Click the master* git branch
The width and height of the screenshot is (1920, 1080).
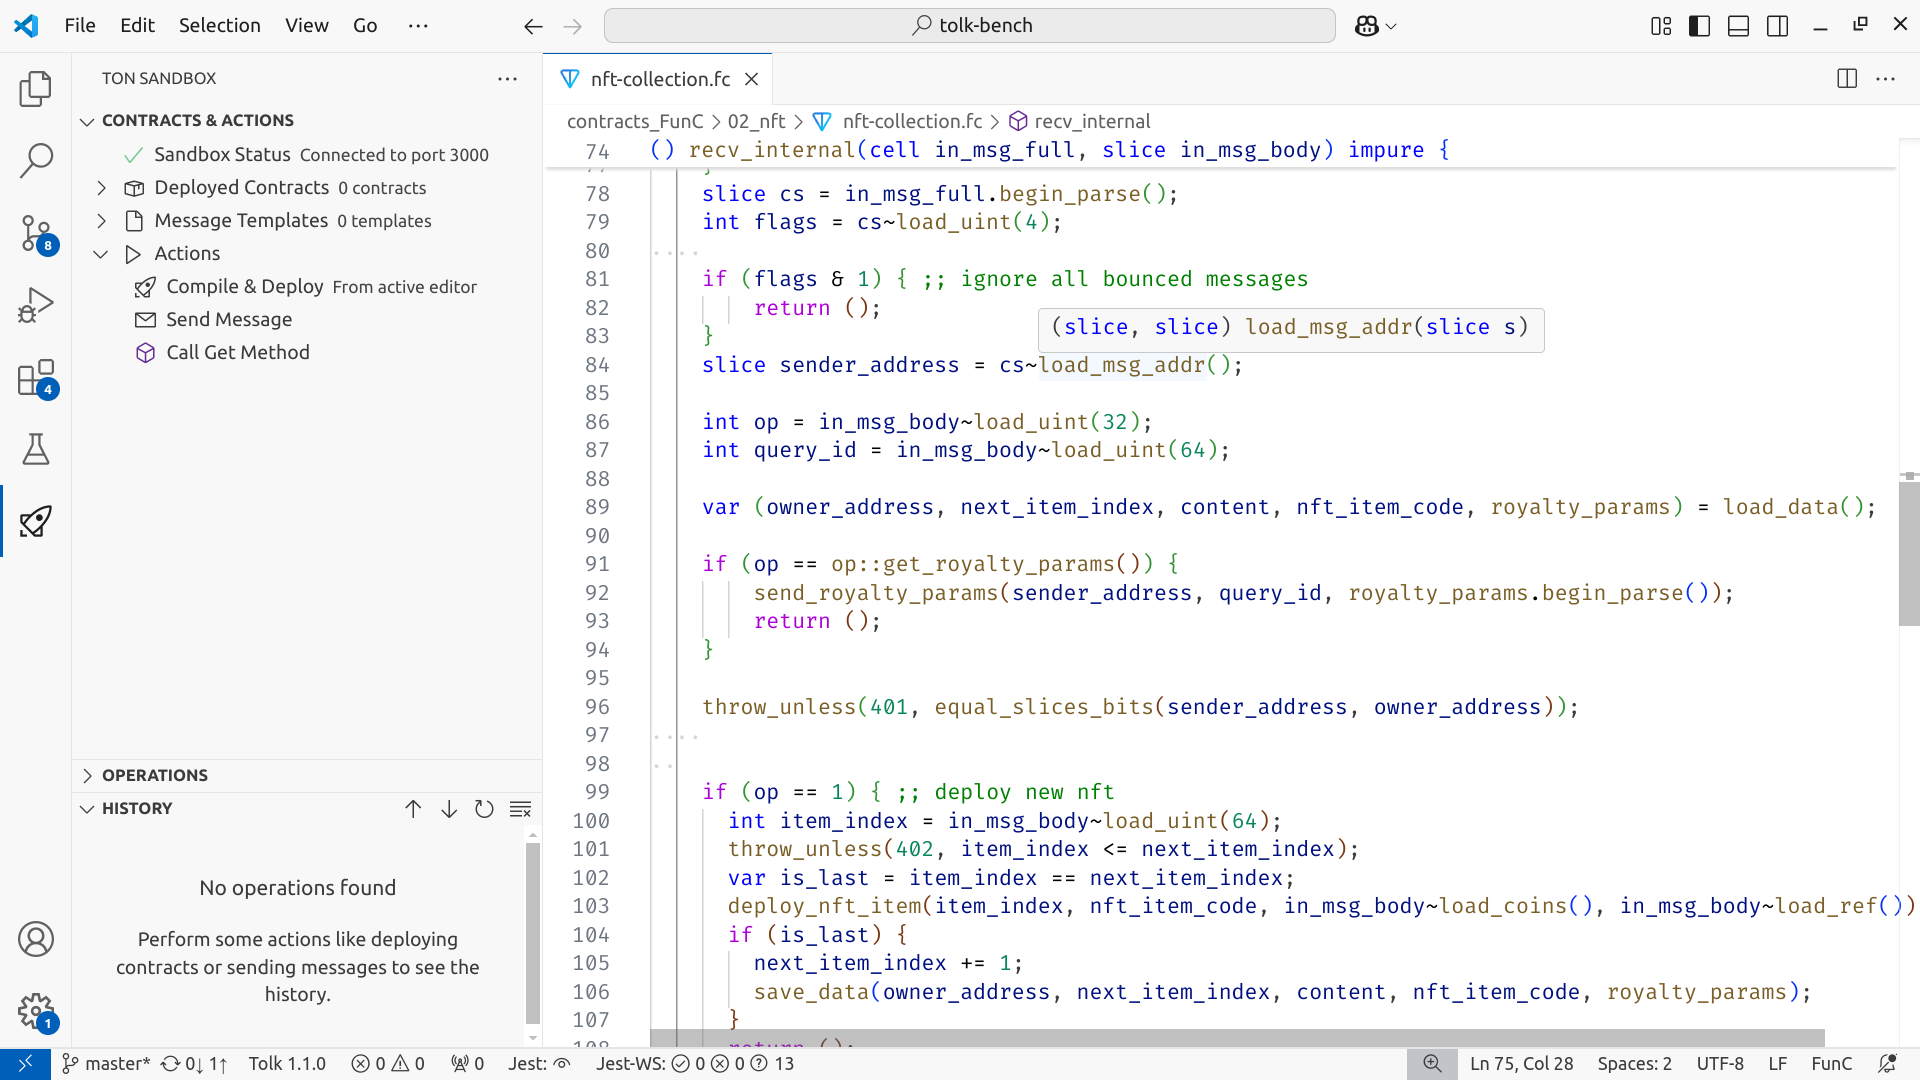[106, 1064]
